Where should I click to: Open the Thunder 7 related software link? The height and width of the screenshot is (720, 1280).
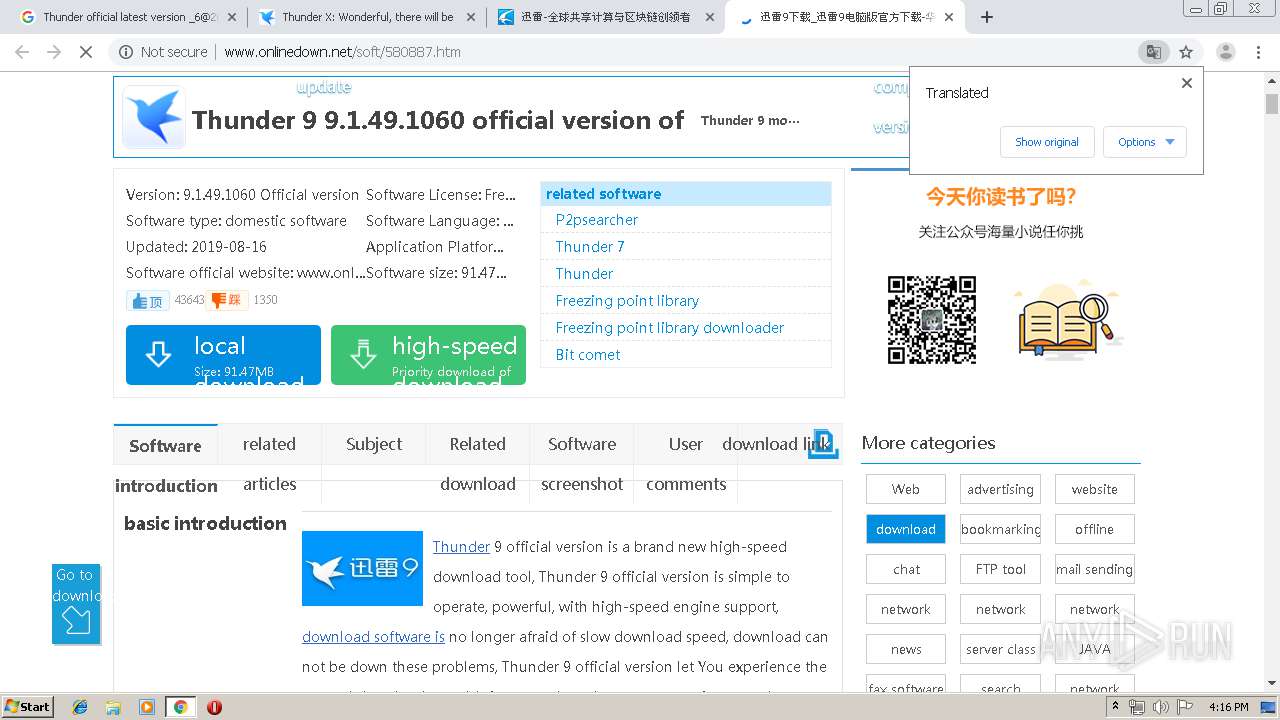tap(590, 247)
